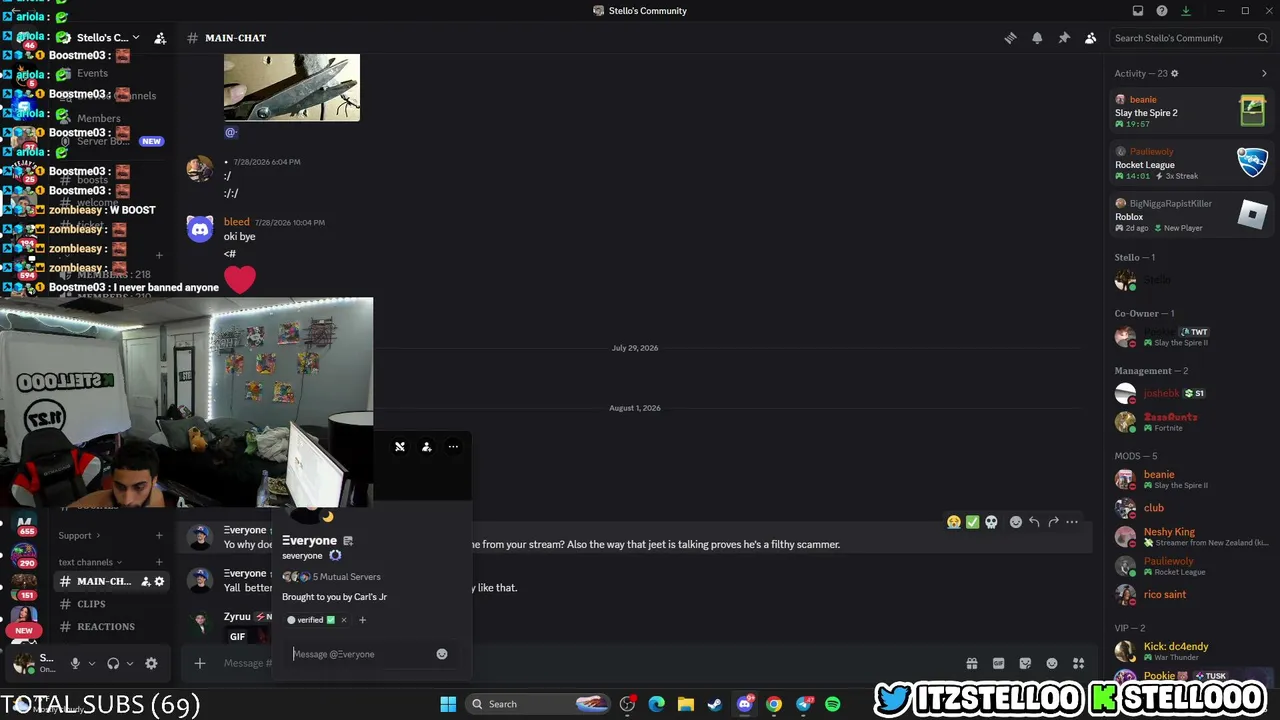Viewport: 1280px width, 720px height.
Task: Create an invite for the MAIN-CH channel
Action: pyautogui.click(x=145, y=581)
